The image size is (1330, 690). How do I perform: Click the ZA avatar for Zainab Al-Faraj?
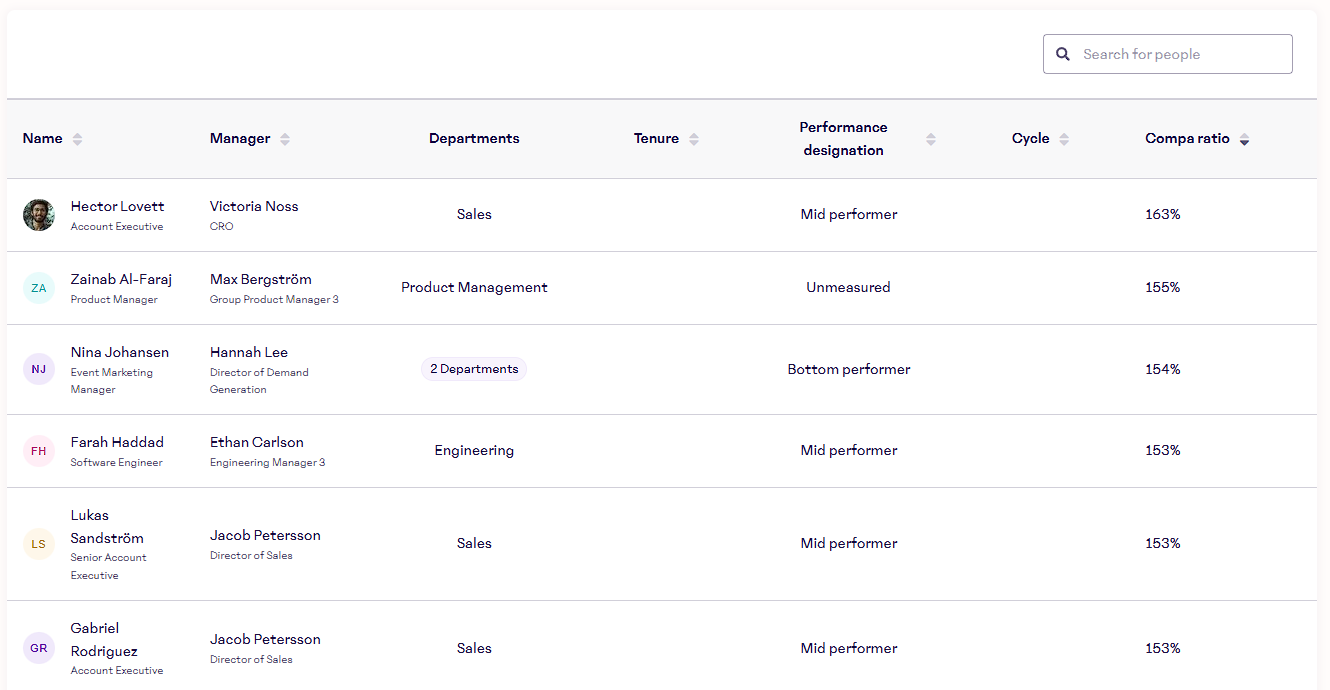pos(39,288)
